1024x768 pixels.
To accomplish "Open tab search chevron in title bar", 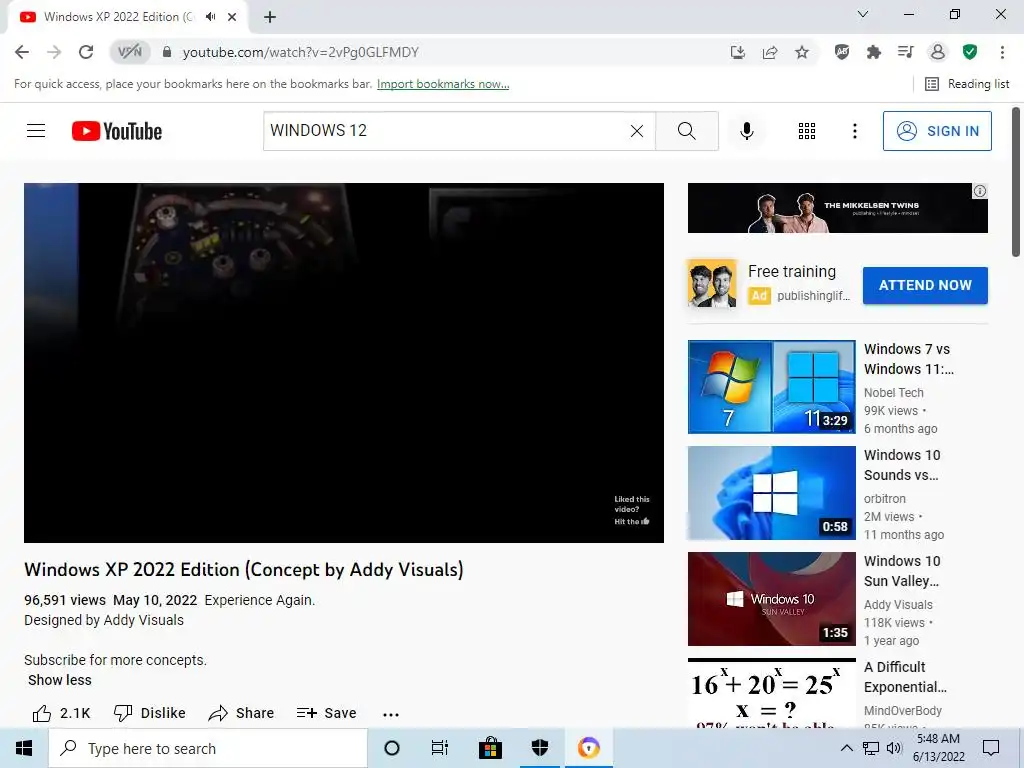I will tap(863, 14).
